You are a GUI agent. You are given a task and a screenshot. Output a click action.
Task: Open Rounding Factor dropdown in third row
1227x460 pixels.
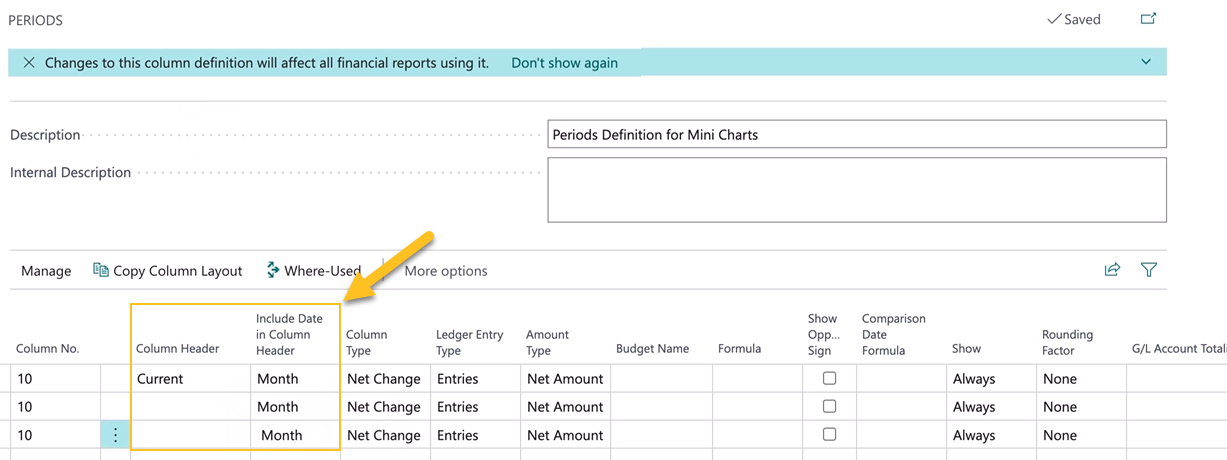pos(1060,435)
